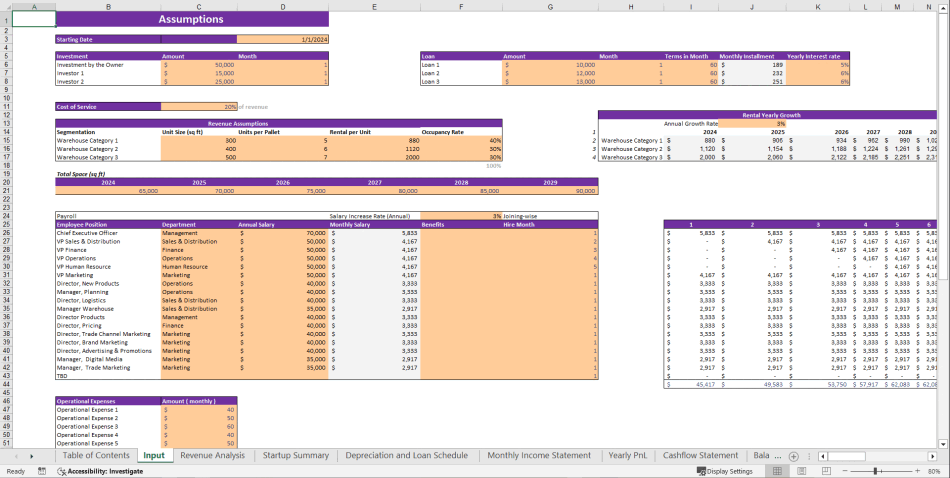Go to the Monthly Income Statement tab
The width and height of the screenshot is (950, 478).
click(540, 455)
